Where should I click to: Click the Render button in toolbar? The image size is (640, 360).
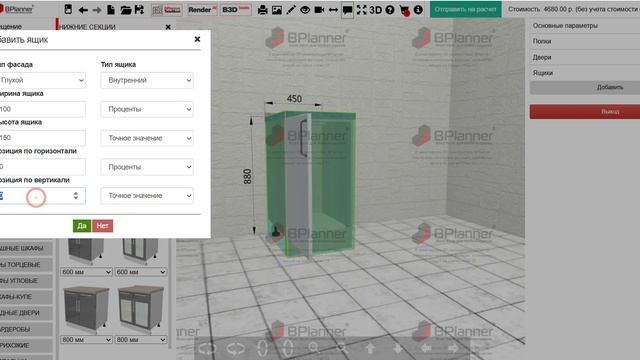click(x=202, y=10)
